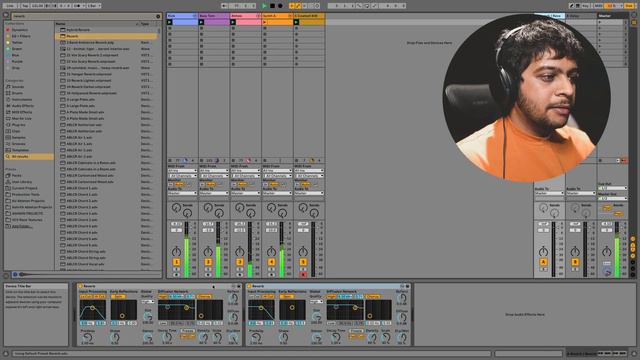Image resolution: width=640 pixels, height=360 pixels.
Task: Open Quality dropdown in first Reverb
Action: click(x=148, y=302)
